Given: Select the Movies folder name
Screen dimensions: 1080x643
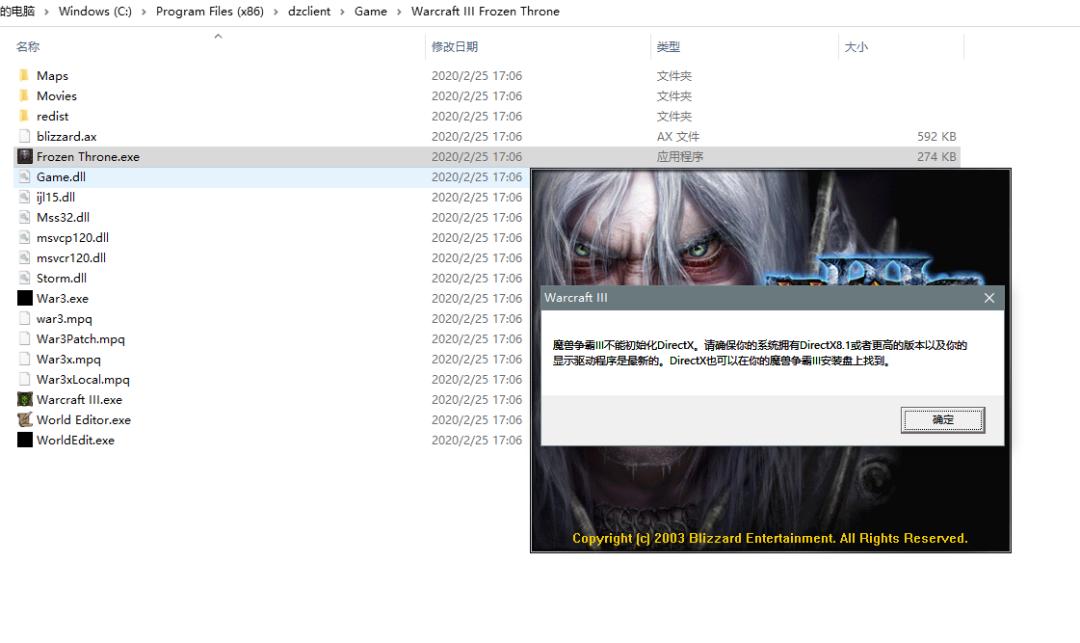Looking at the screenshot, I should point(56,96).
